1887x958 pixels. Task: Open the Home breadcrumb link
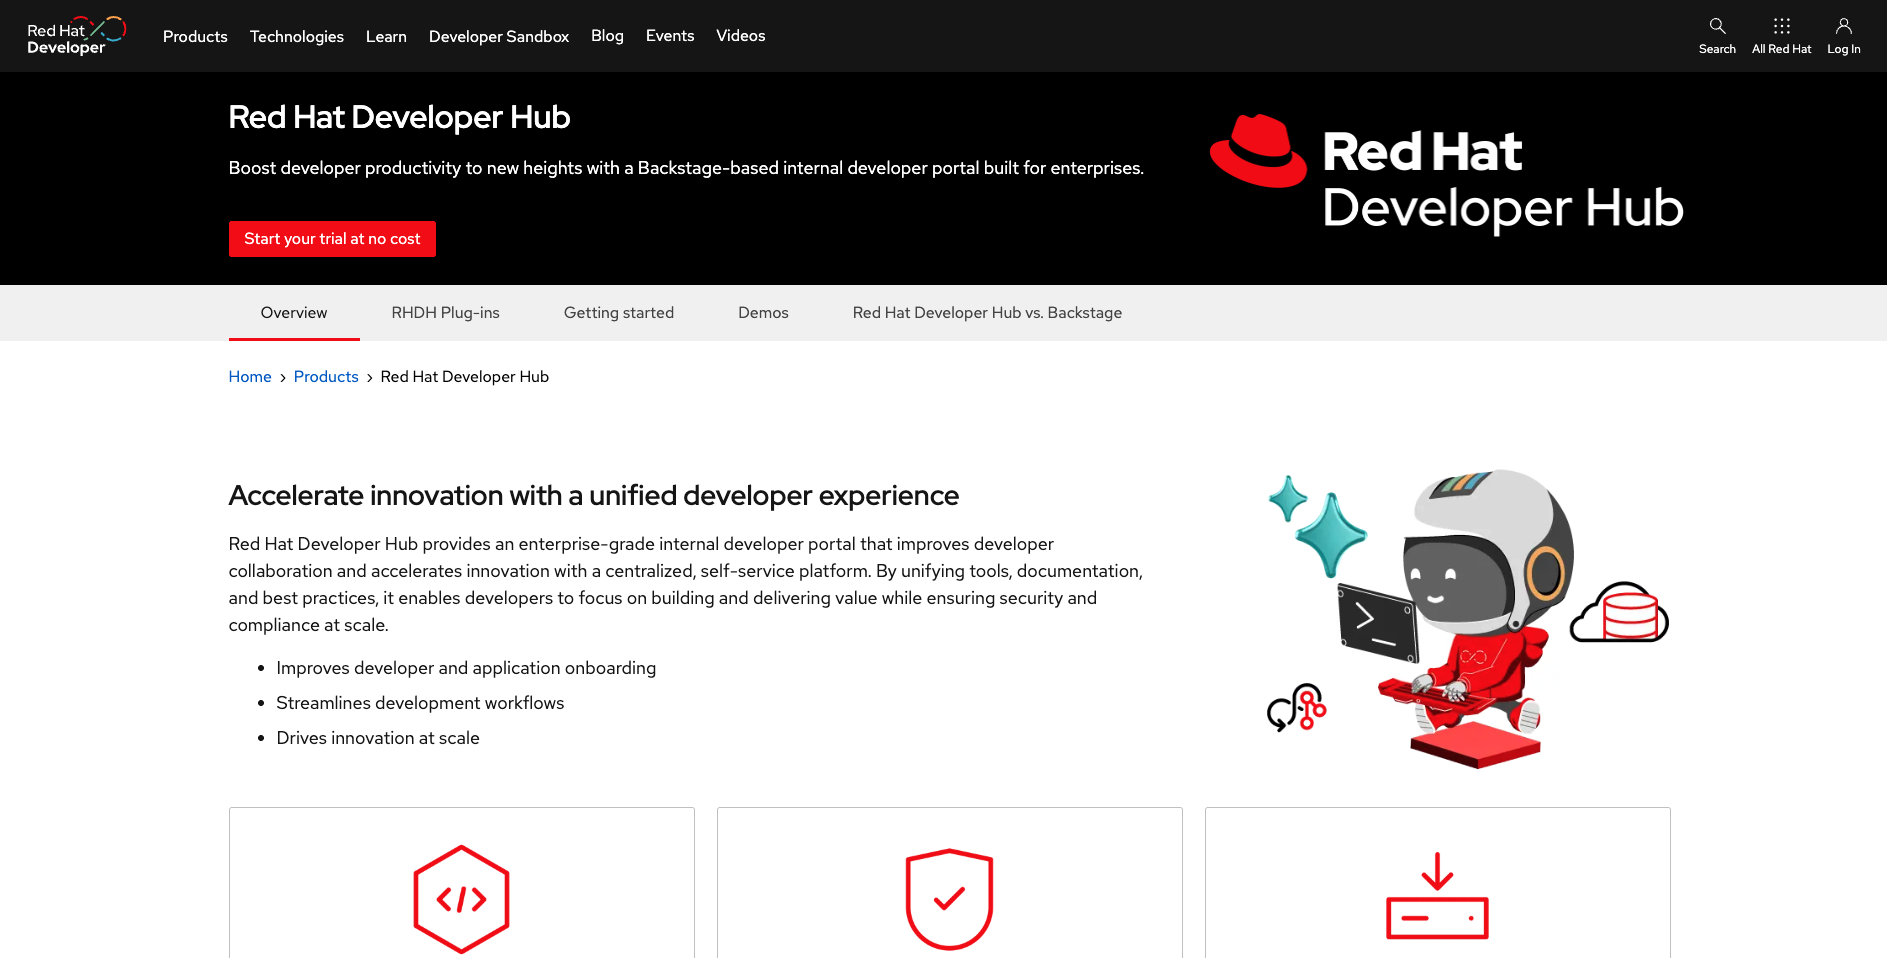pyautogui.click(x=250, y=376)
